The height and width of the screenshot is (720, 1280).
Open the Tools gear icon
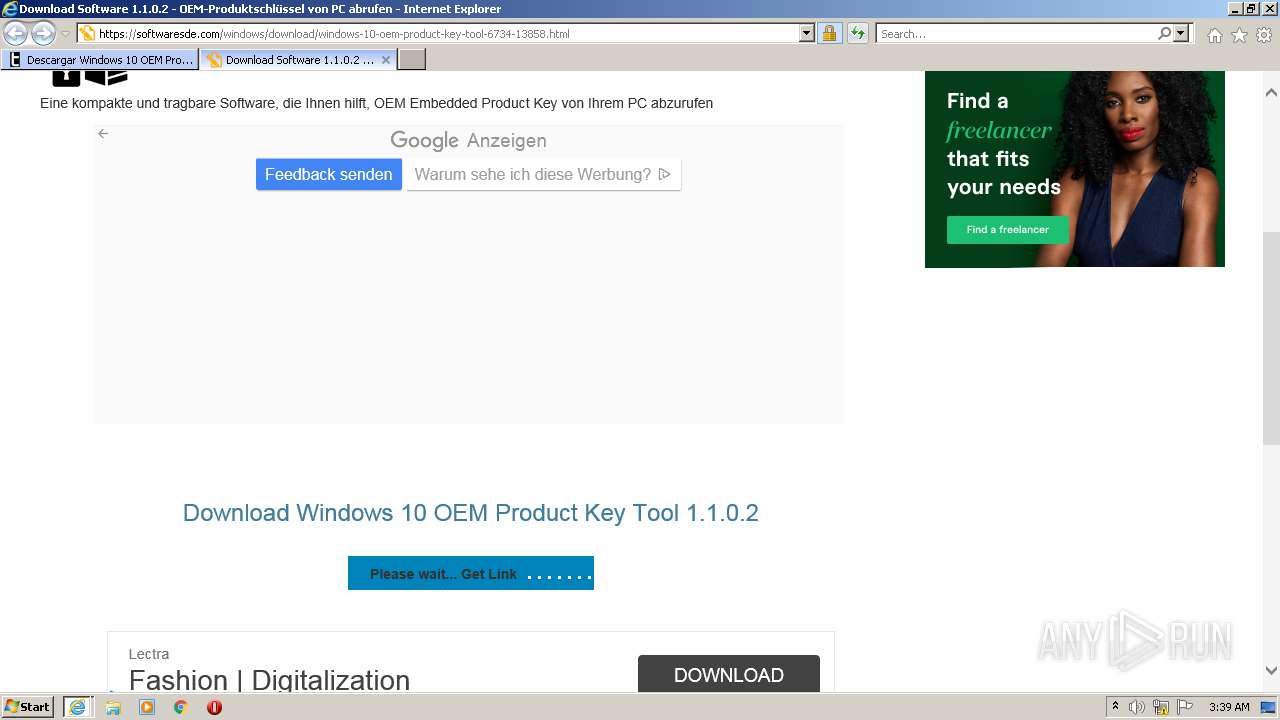[x=1264, y=35]
